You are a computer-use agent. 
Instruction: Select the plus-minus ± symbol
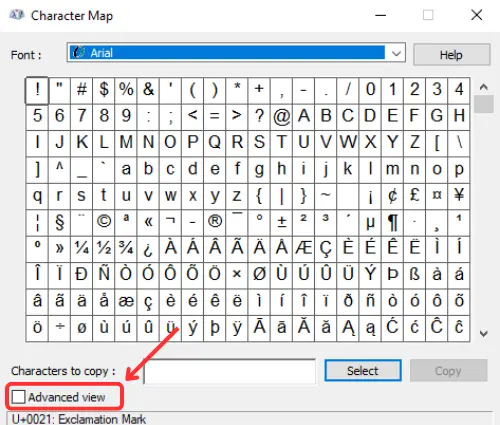pyautogui.click(x=281, y=222)
